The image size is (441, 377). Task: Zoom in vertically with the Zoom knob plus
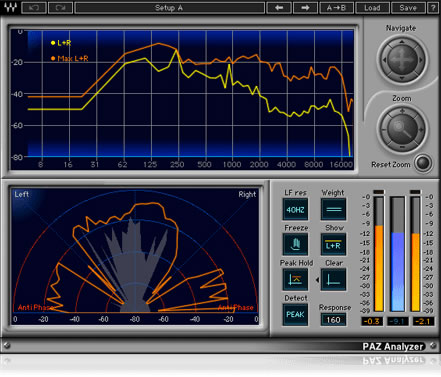point(402,111)
